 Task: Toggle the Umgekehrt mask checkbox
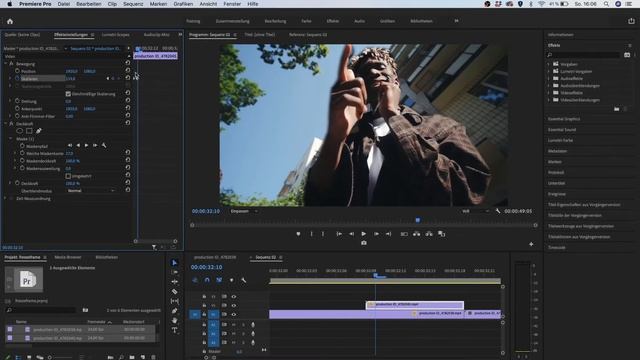[68, 176]
